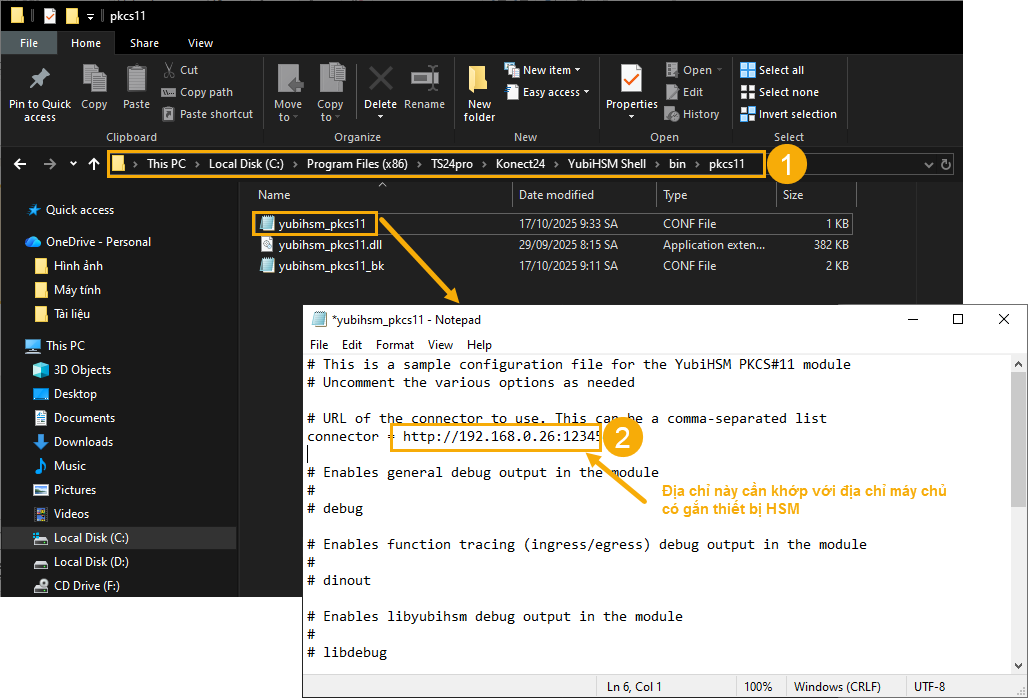Go up one folder level
The image size is (1028, 698).
(94, 164)
